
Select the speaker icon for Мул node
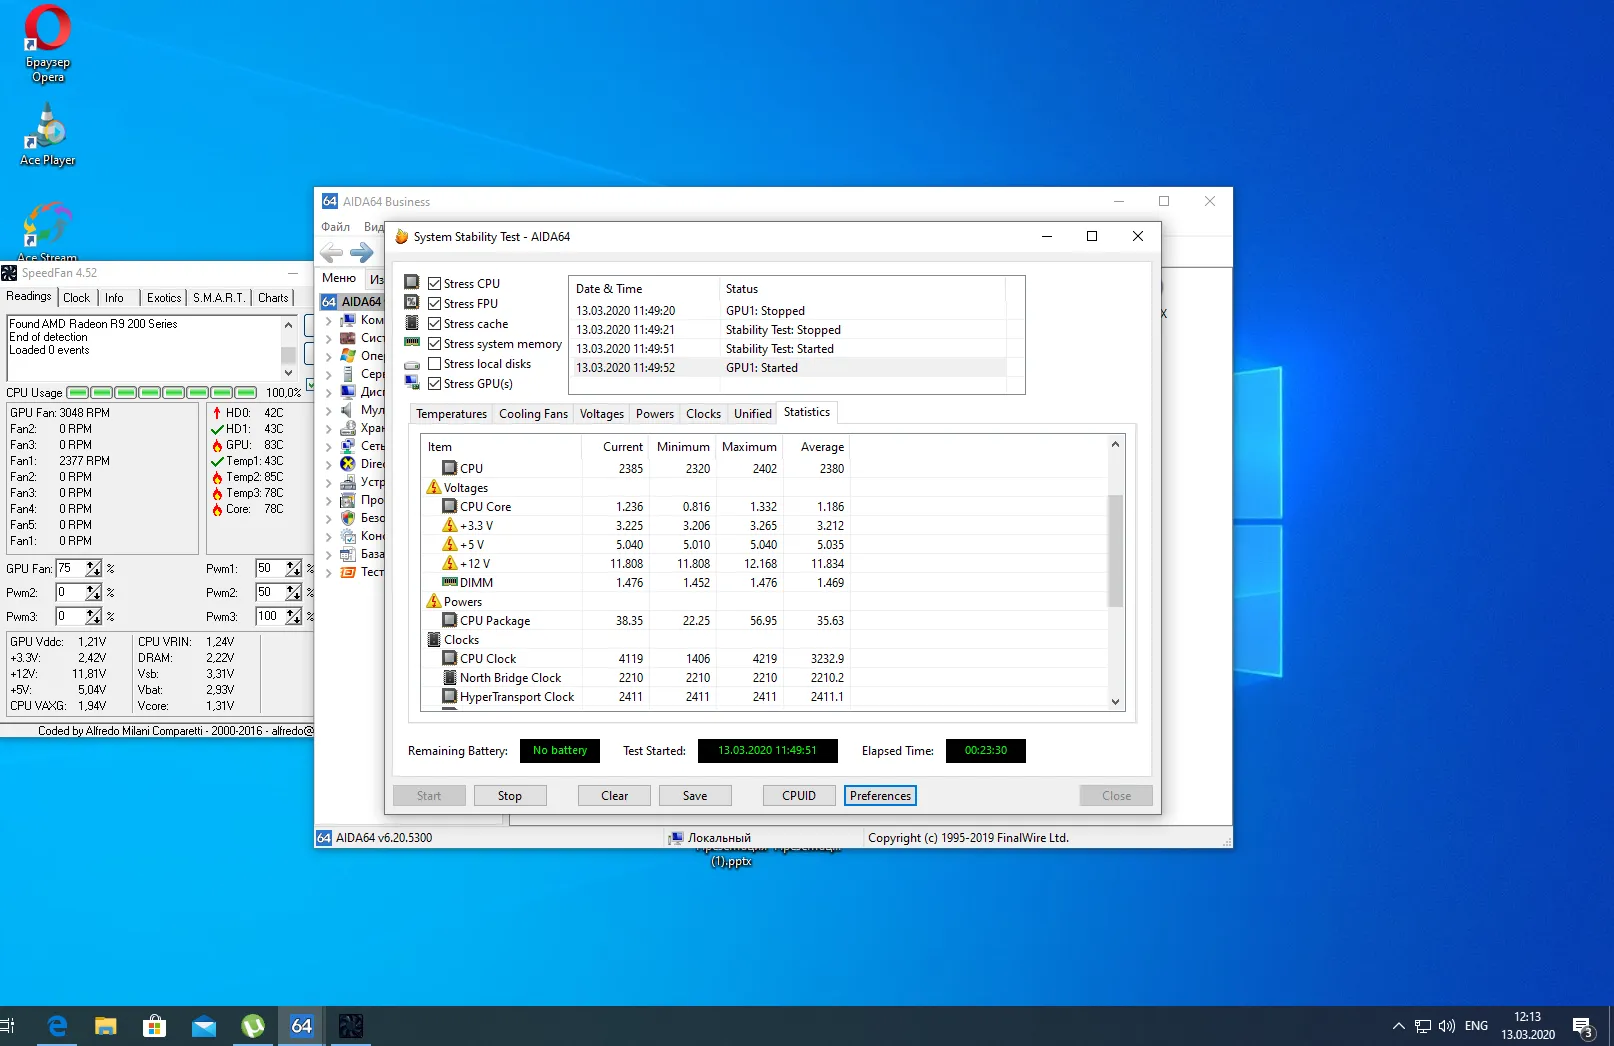point(348,410)
